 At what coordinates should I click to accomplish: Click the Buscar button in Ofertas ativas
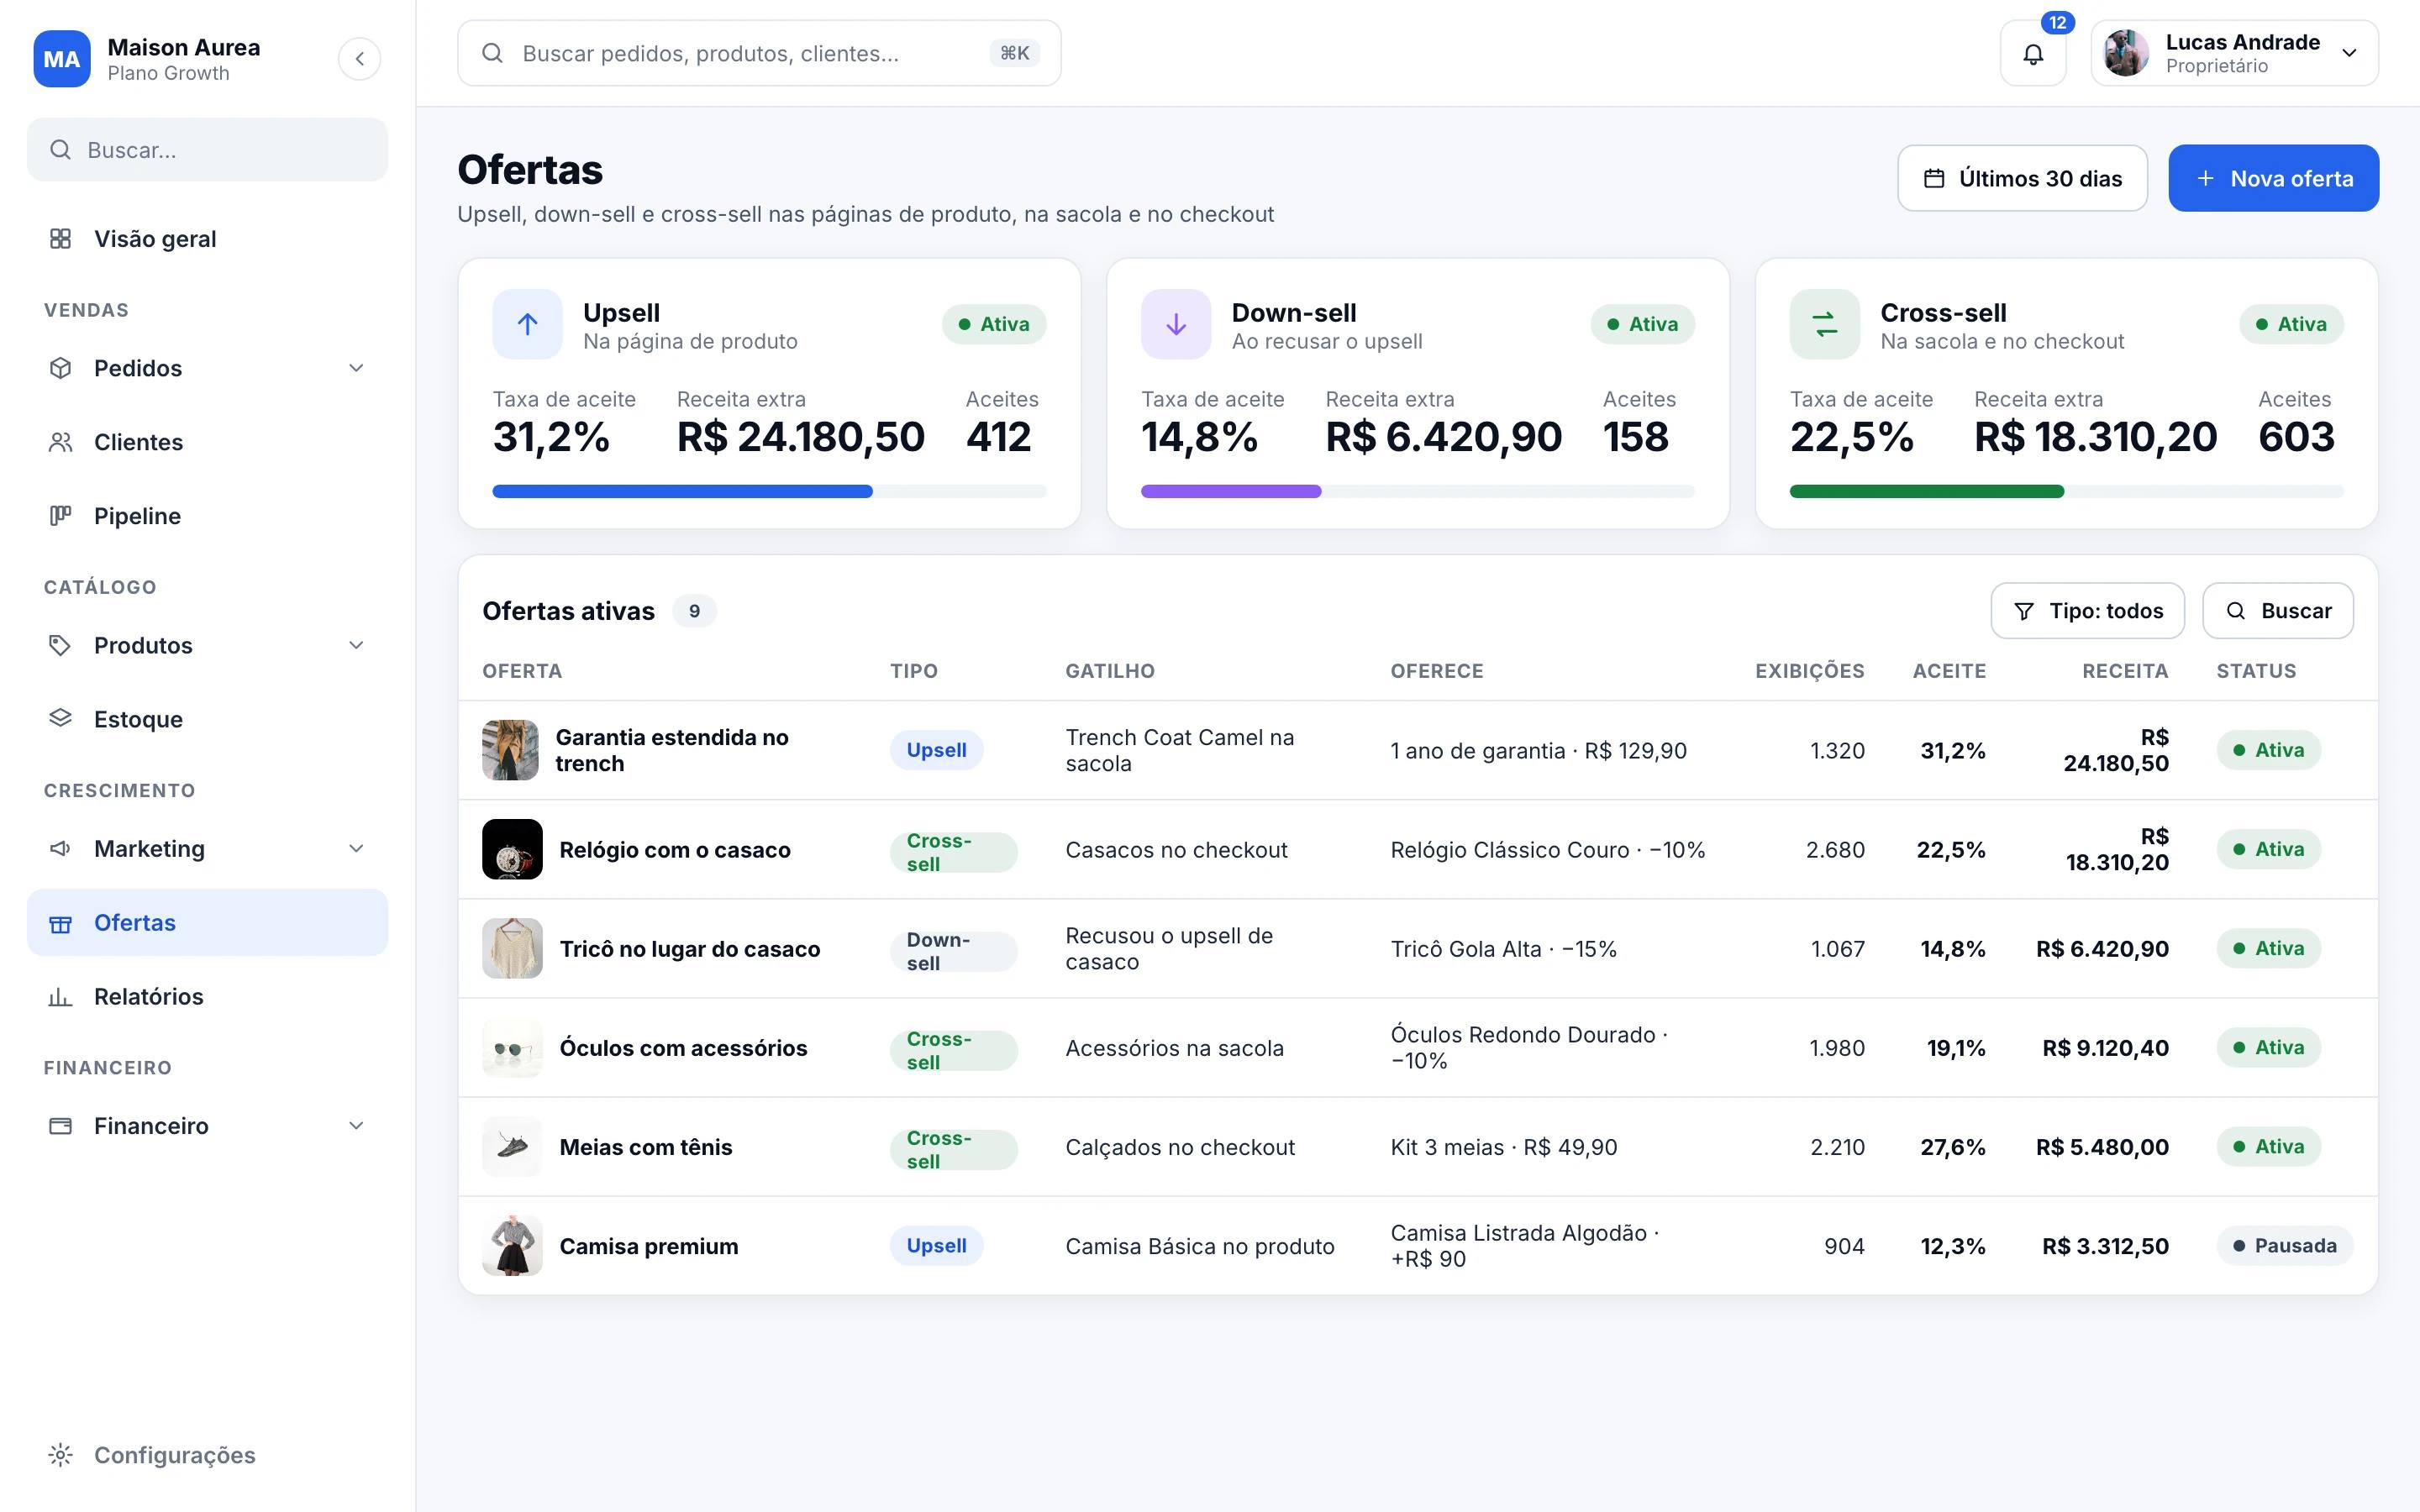pos(2278,611)
